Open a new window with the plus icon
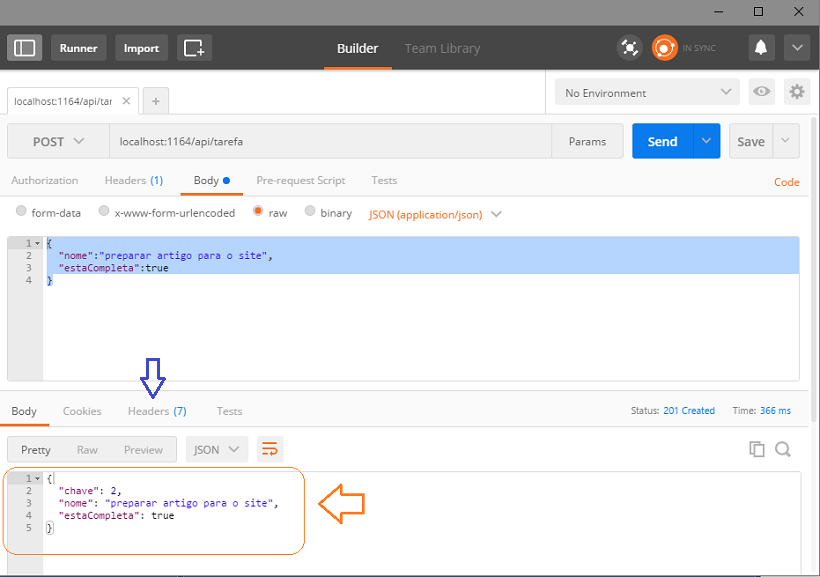This screenshot has height=577, width=820. click(195, 48)
